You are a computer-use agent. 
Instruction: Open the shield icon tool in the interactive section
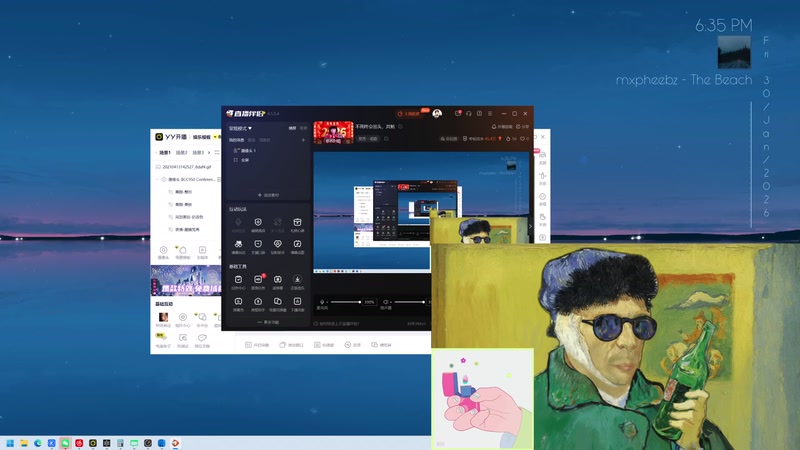[258, 224]
